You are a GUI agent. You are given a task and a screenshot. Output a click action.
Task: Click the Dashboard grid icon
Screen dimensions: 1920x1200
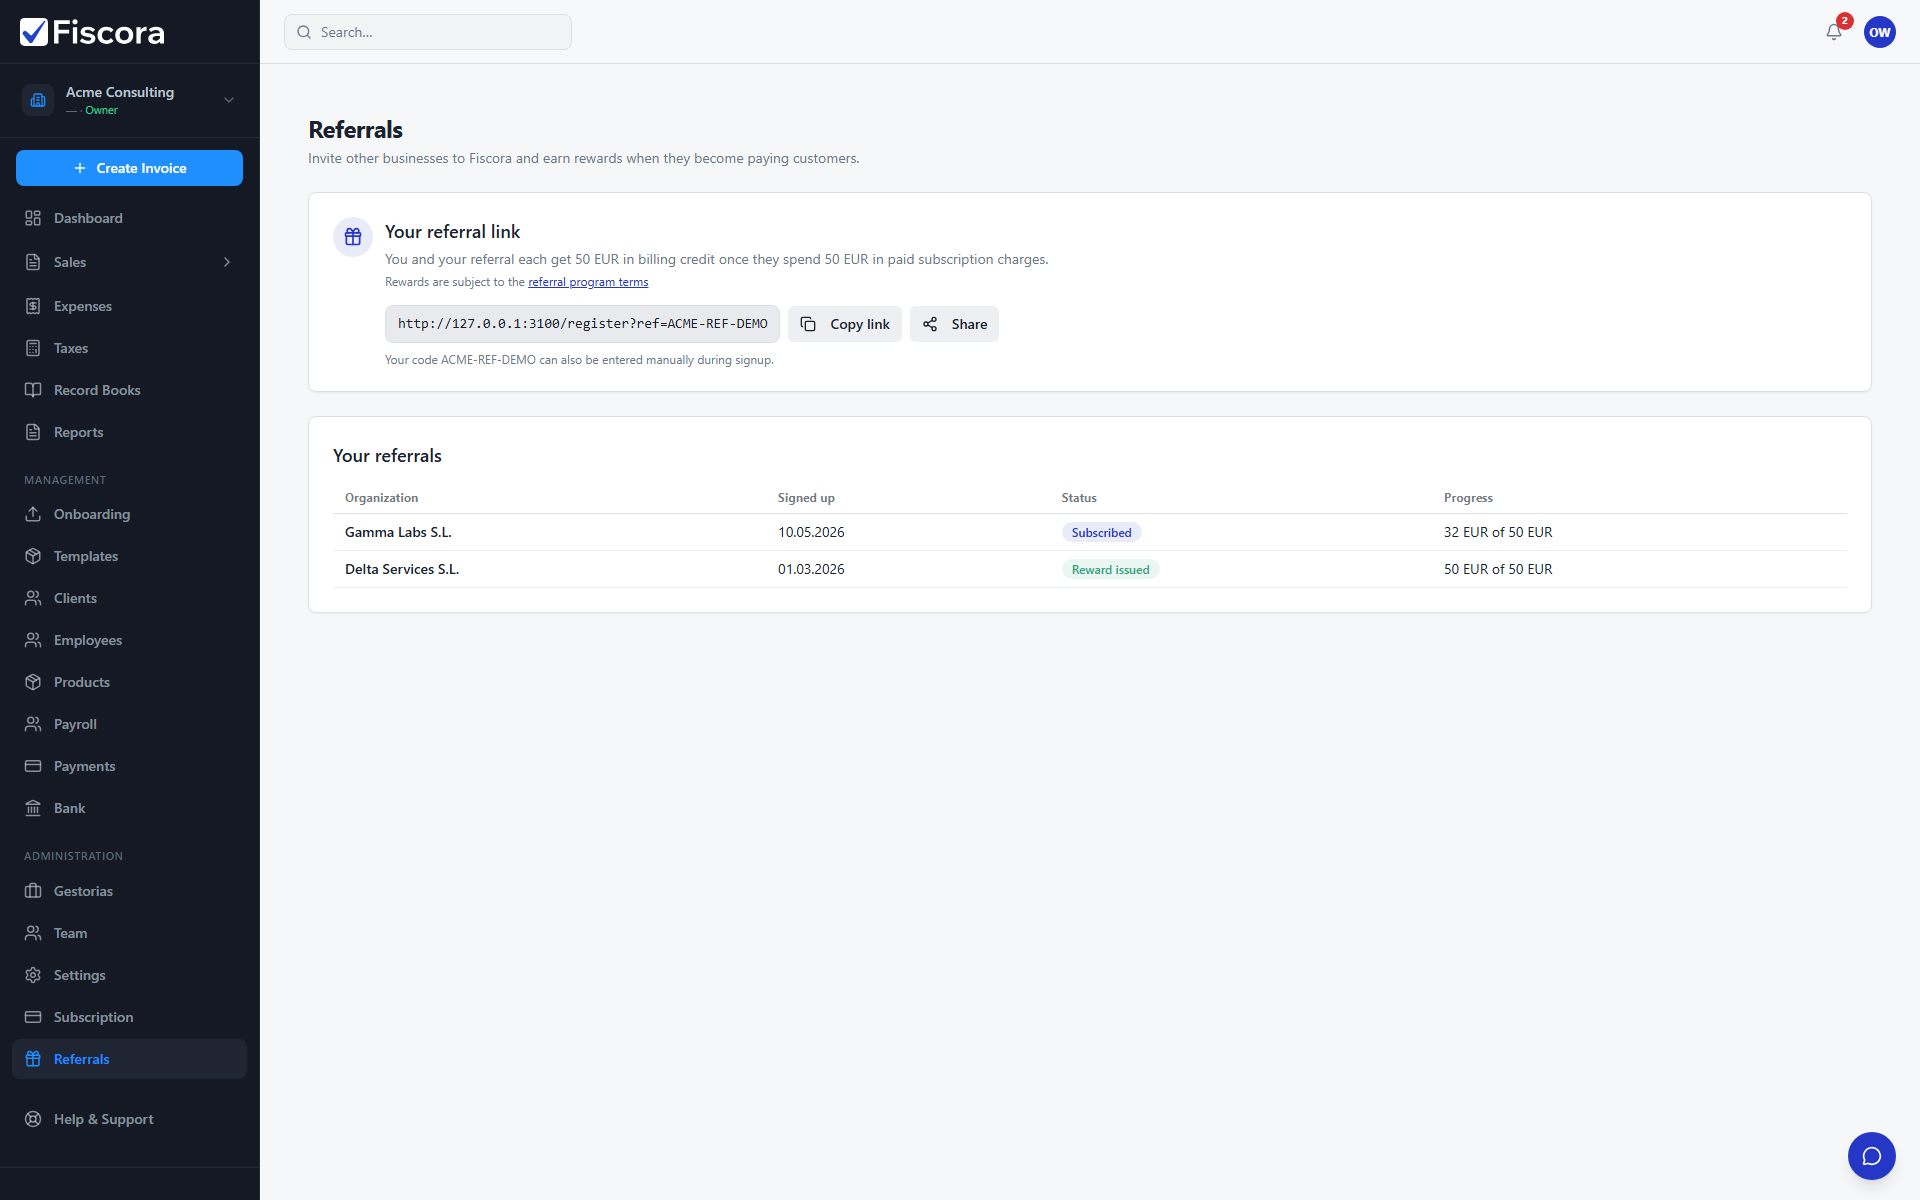pyautogui.click(x=33, y=218)
